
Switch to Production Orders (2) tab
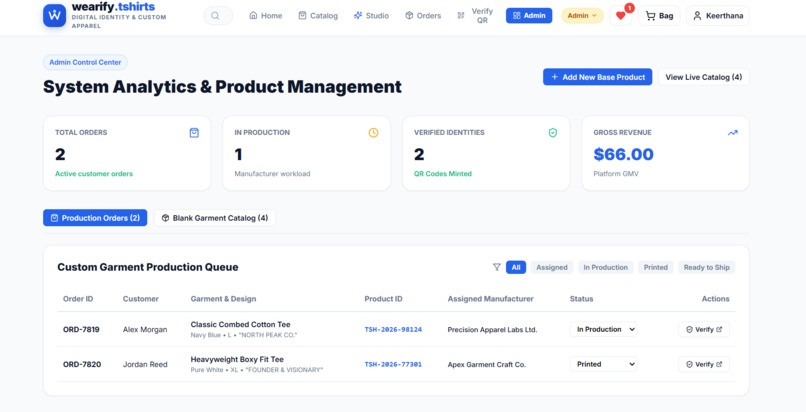point(95,218)
